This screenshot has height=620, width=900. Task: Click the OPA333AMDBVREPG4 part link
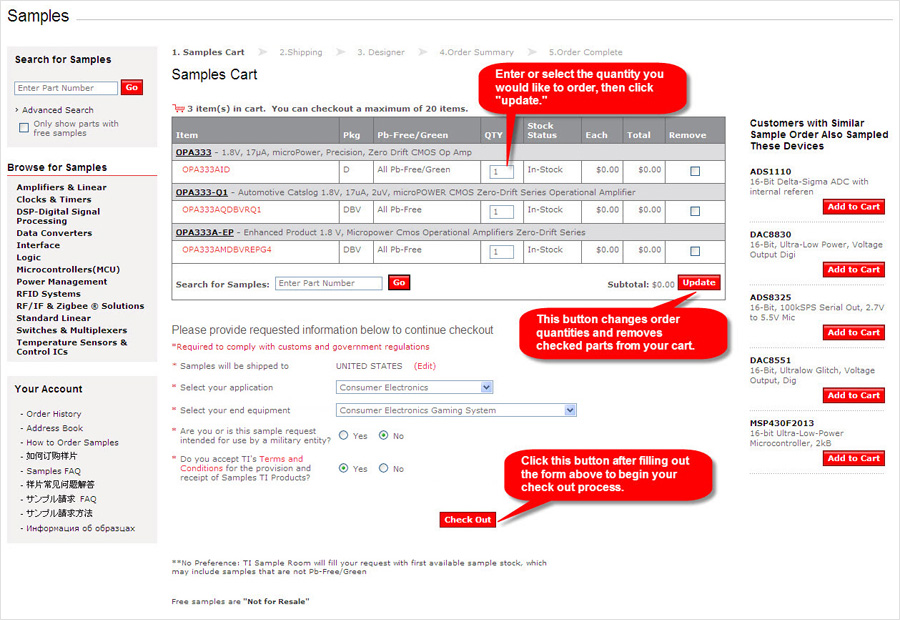click(x=227, y=250)
